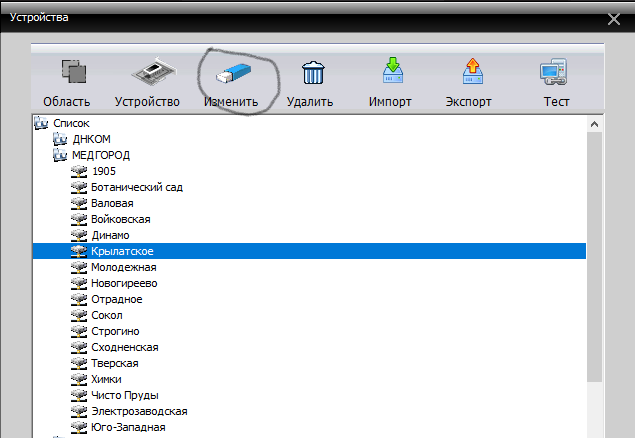Click the device icon beside Сокол
635x438 pixels.
(x=79, y=315)
